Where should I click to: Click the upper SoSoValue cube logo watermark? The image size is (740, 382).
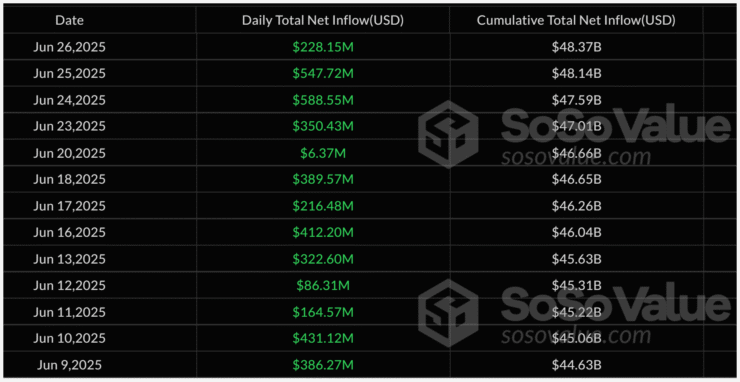[x=448, y=134]
